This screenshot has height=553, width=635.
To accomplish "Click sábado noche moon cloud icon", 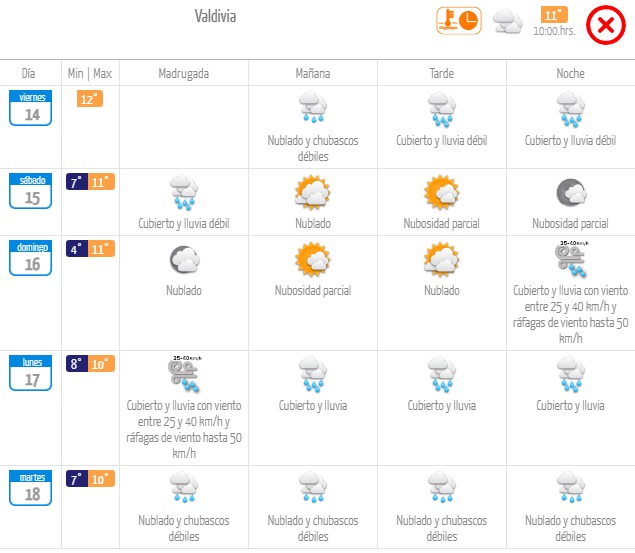I will click(x=571, y=192).
